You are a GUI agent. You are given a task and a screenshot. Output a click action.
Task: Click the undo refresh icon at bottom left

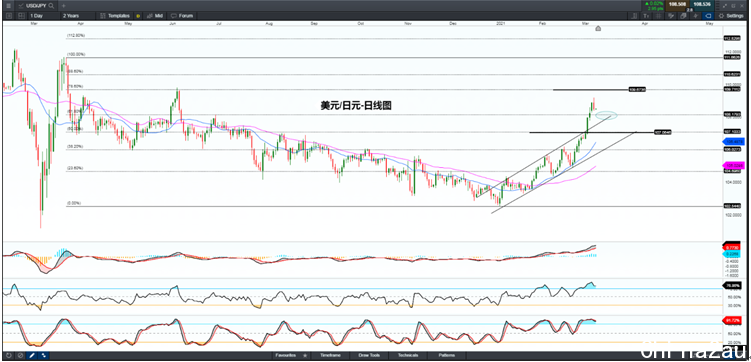[9, 356]
